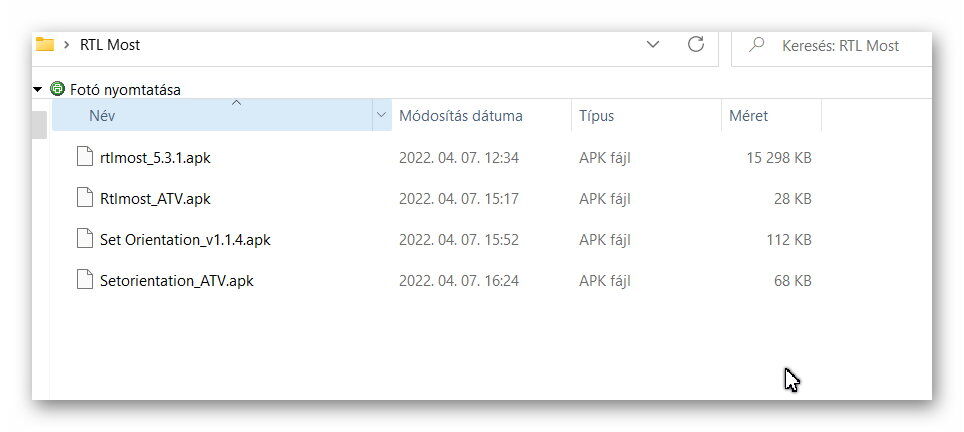Open the address bar history dropdown chevron
The height and width of the screenshot is (432, 964).
(x=654, y=44)
